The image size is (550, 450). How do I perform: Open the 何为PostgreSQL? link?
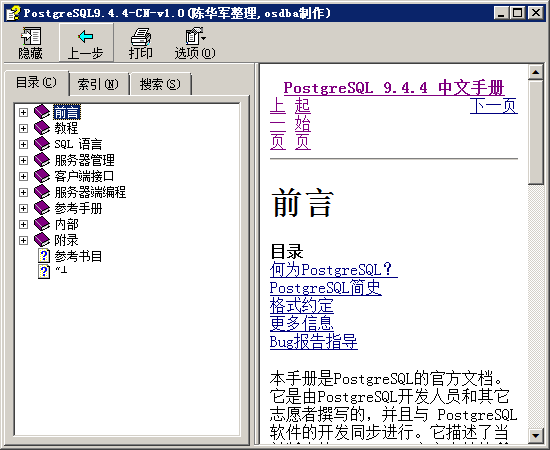point(334,269)
